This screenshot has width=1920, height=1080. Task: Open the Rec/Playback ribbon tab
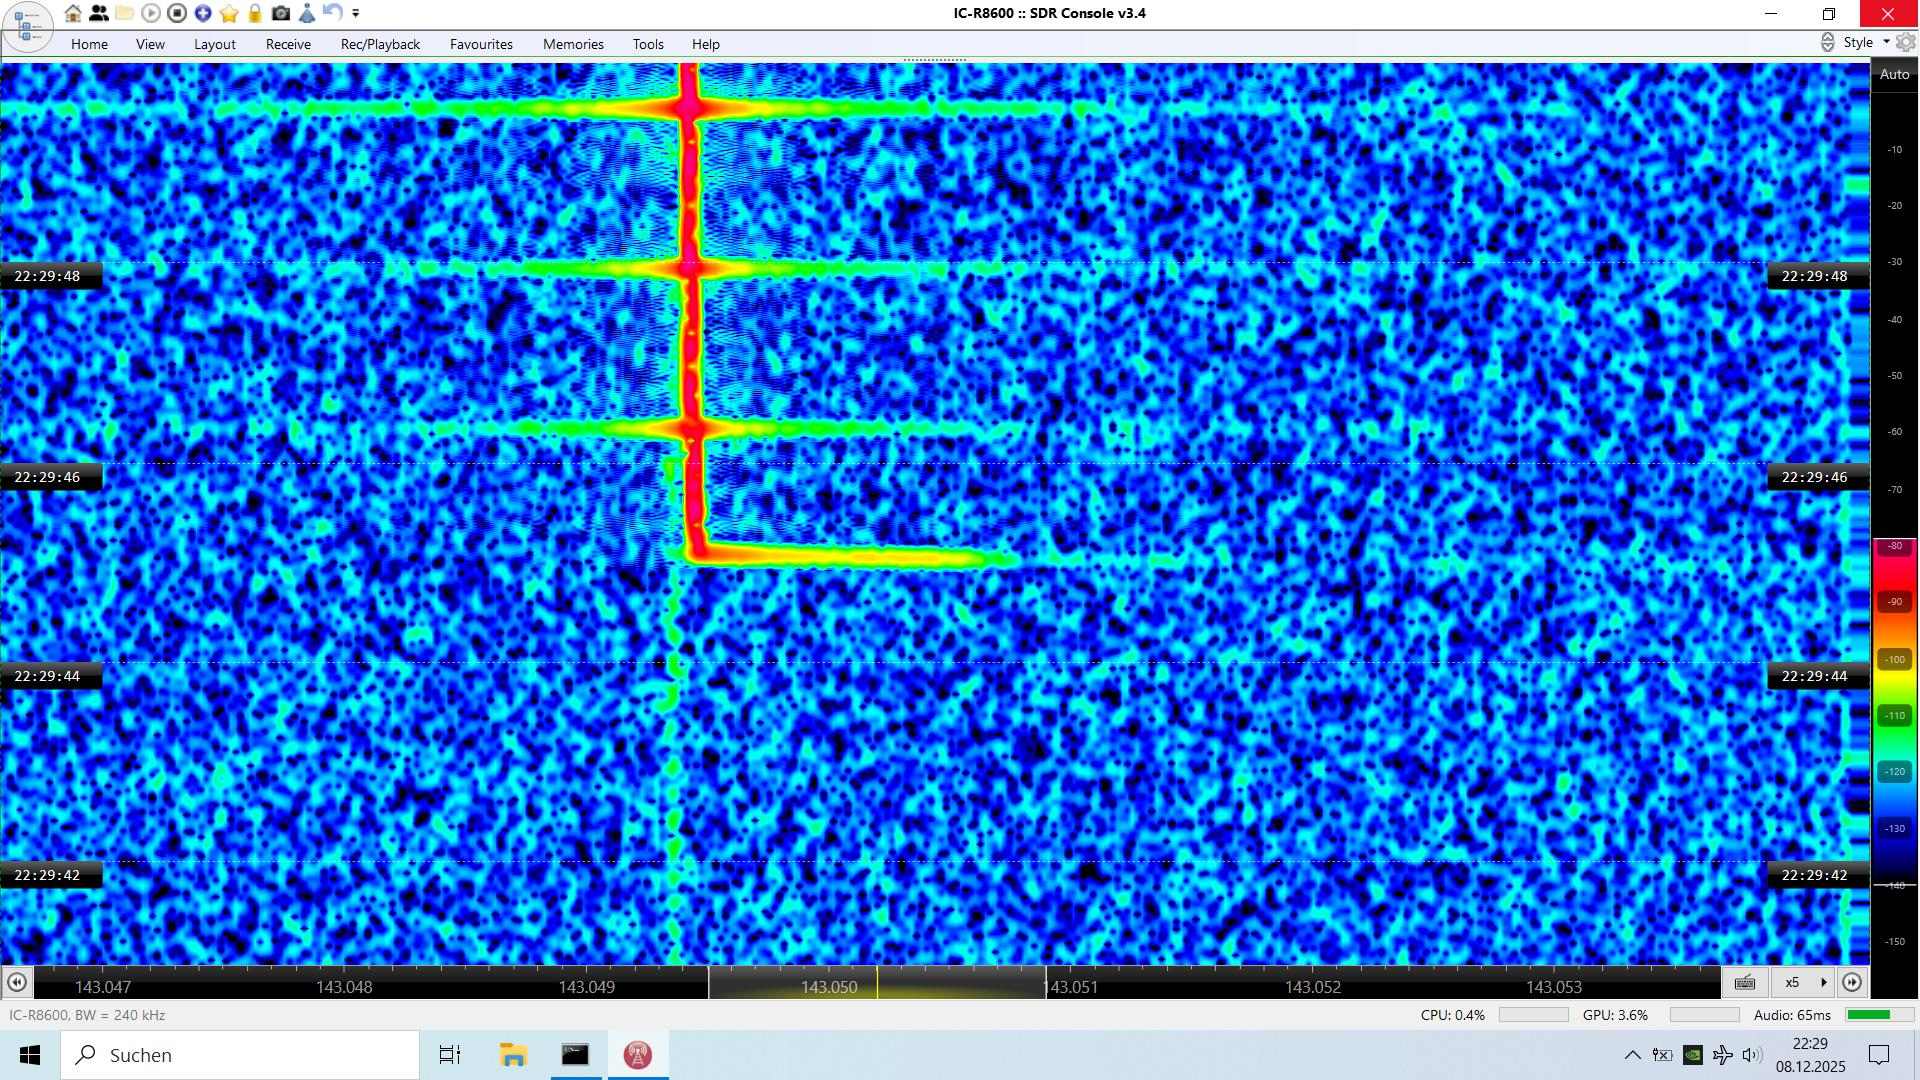pos(380,44)
